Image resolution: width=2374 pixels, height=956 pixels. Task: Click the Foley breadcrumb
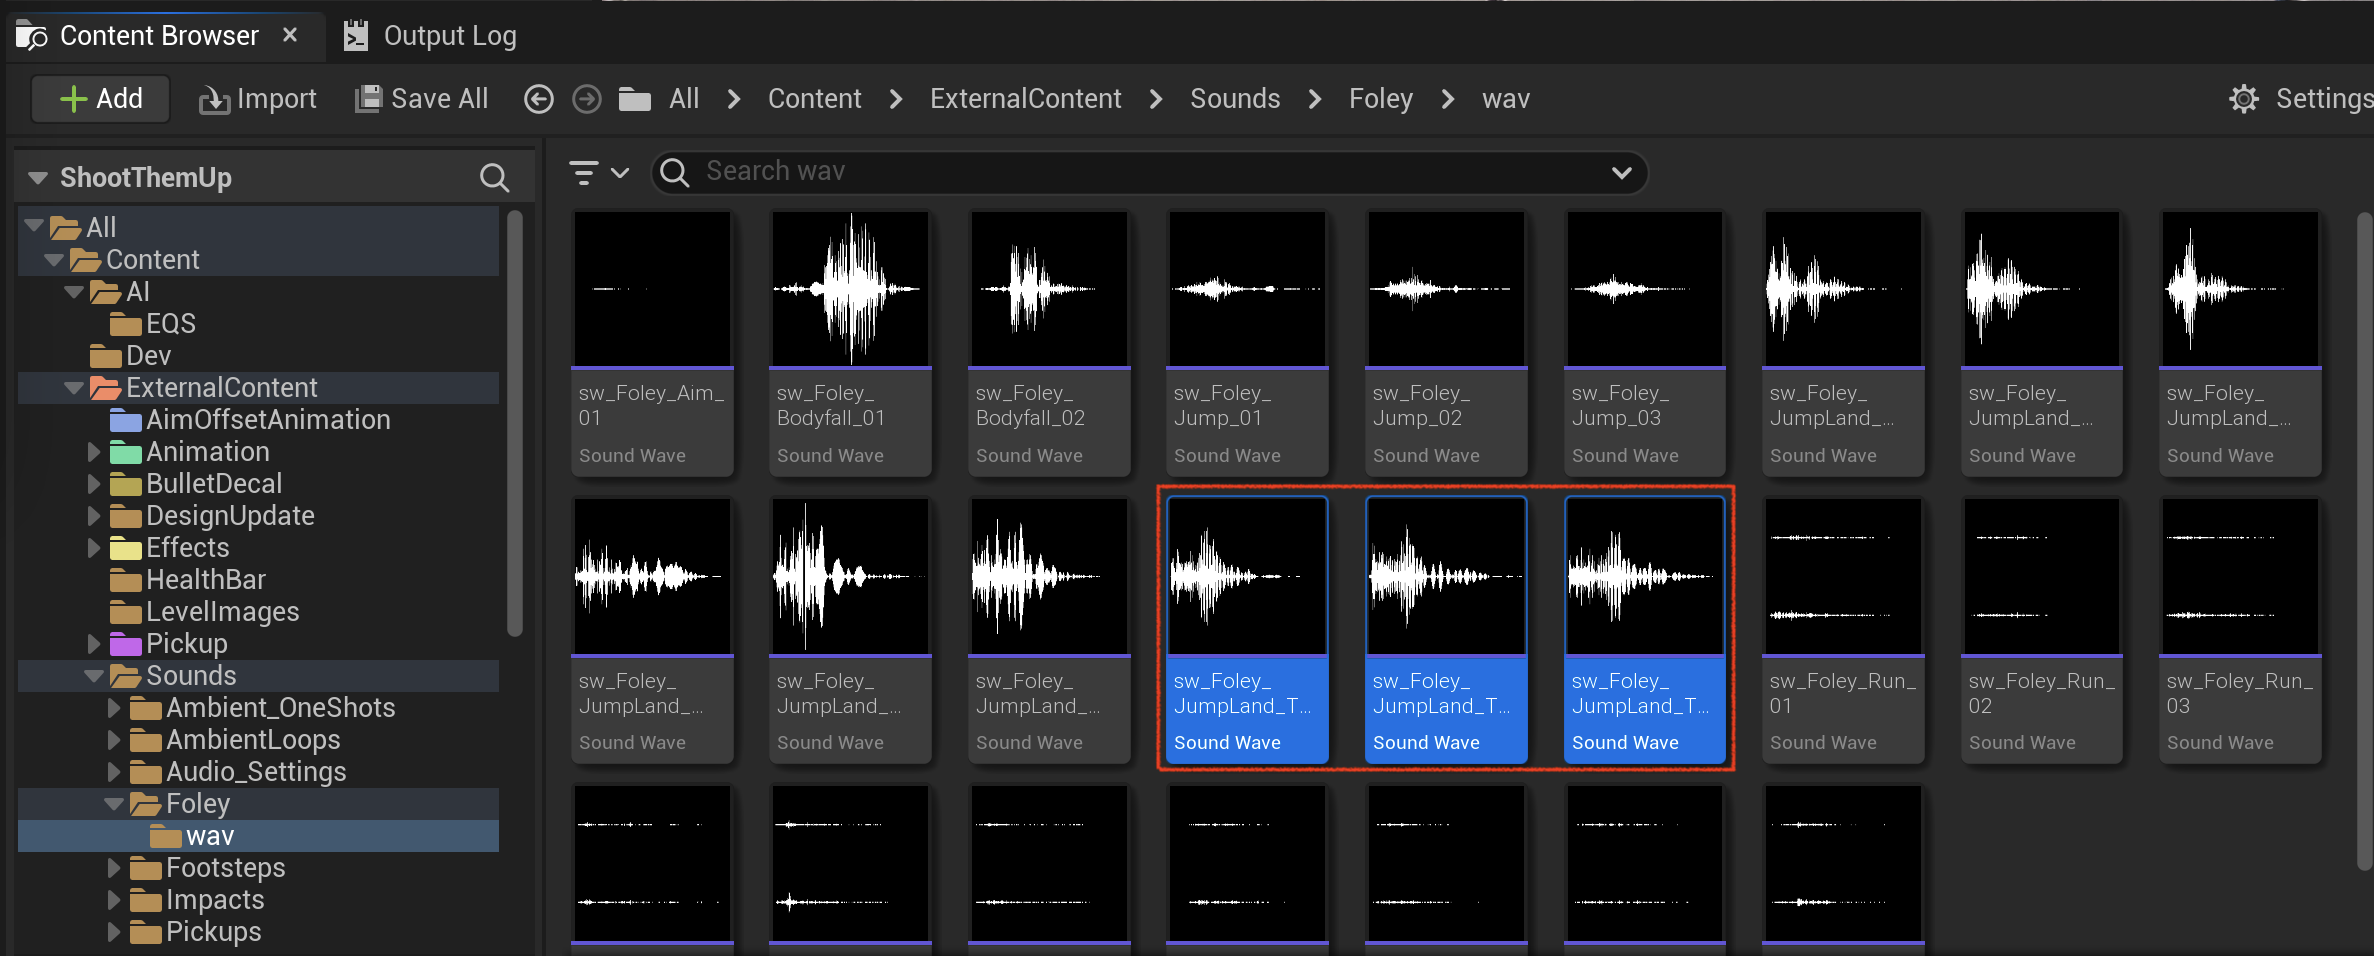point(1380,99)
